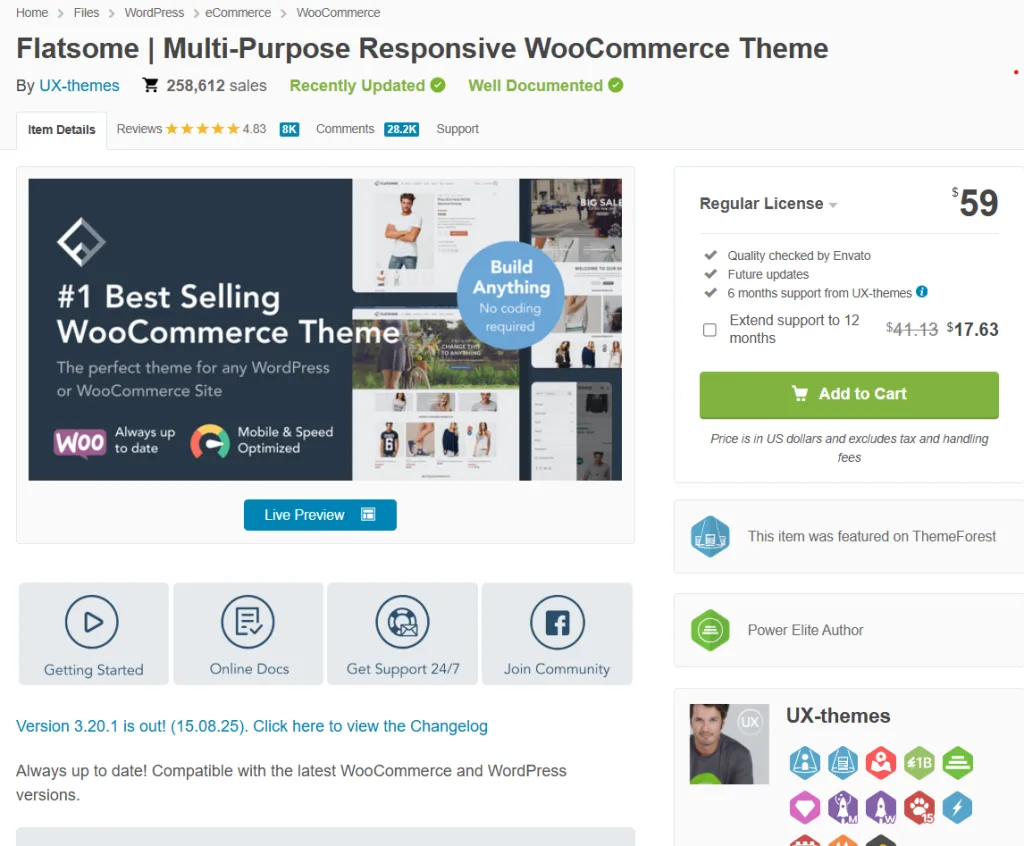The width and height of the screenshot is (1024, 846).
Task: Expand the Regular License dropdown
Action: (768, 204)
